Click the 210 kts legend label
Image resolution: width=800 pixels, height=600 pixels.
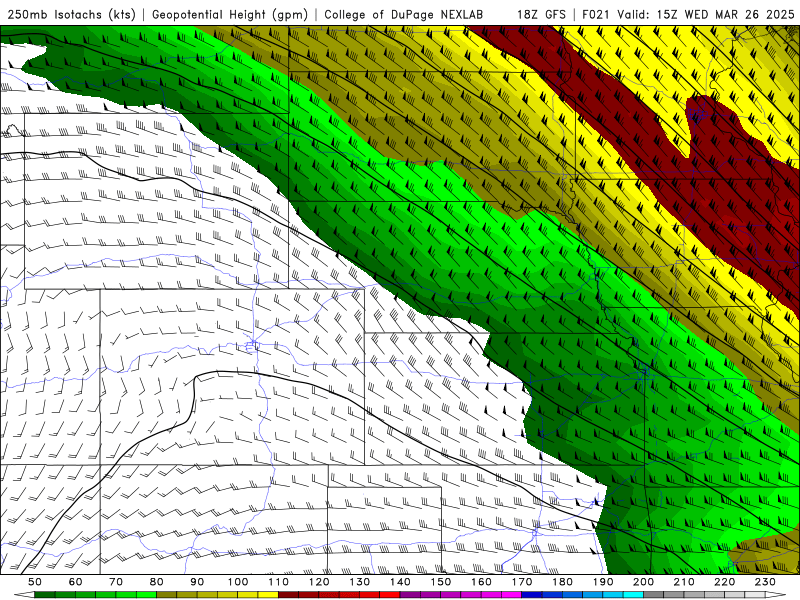[684, 582]
